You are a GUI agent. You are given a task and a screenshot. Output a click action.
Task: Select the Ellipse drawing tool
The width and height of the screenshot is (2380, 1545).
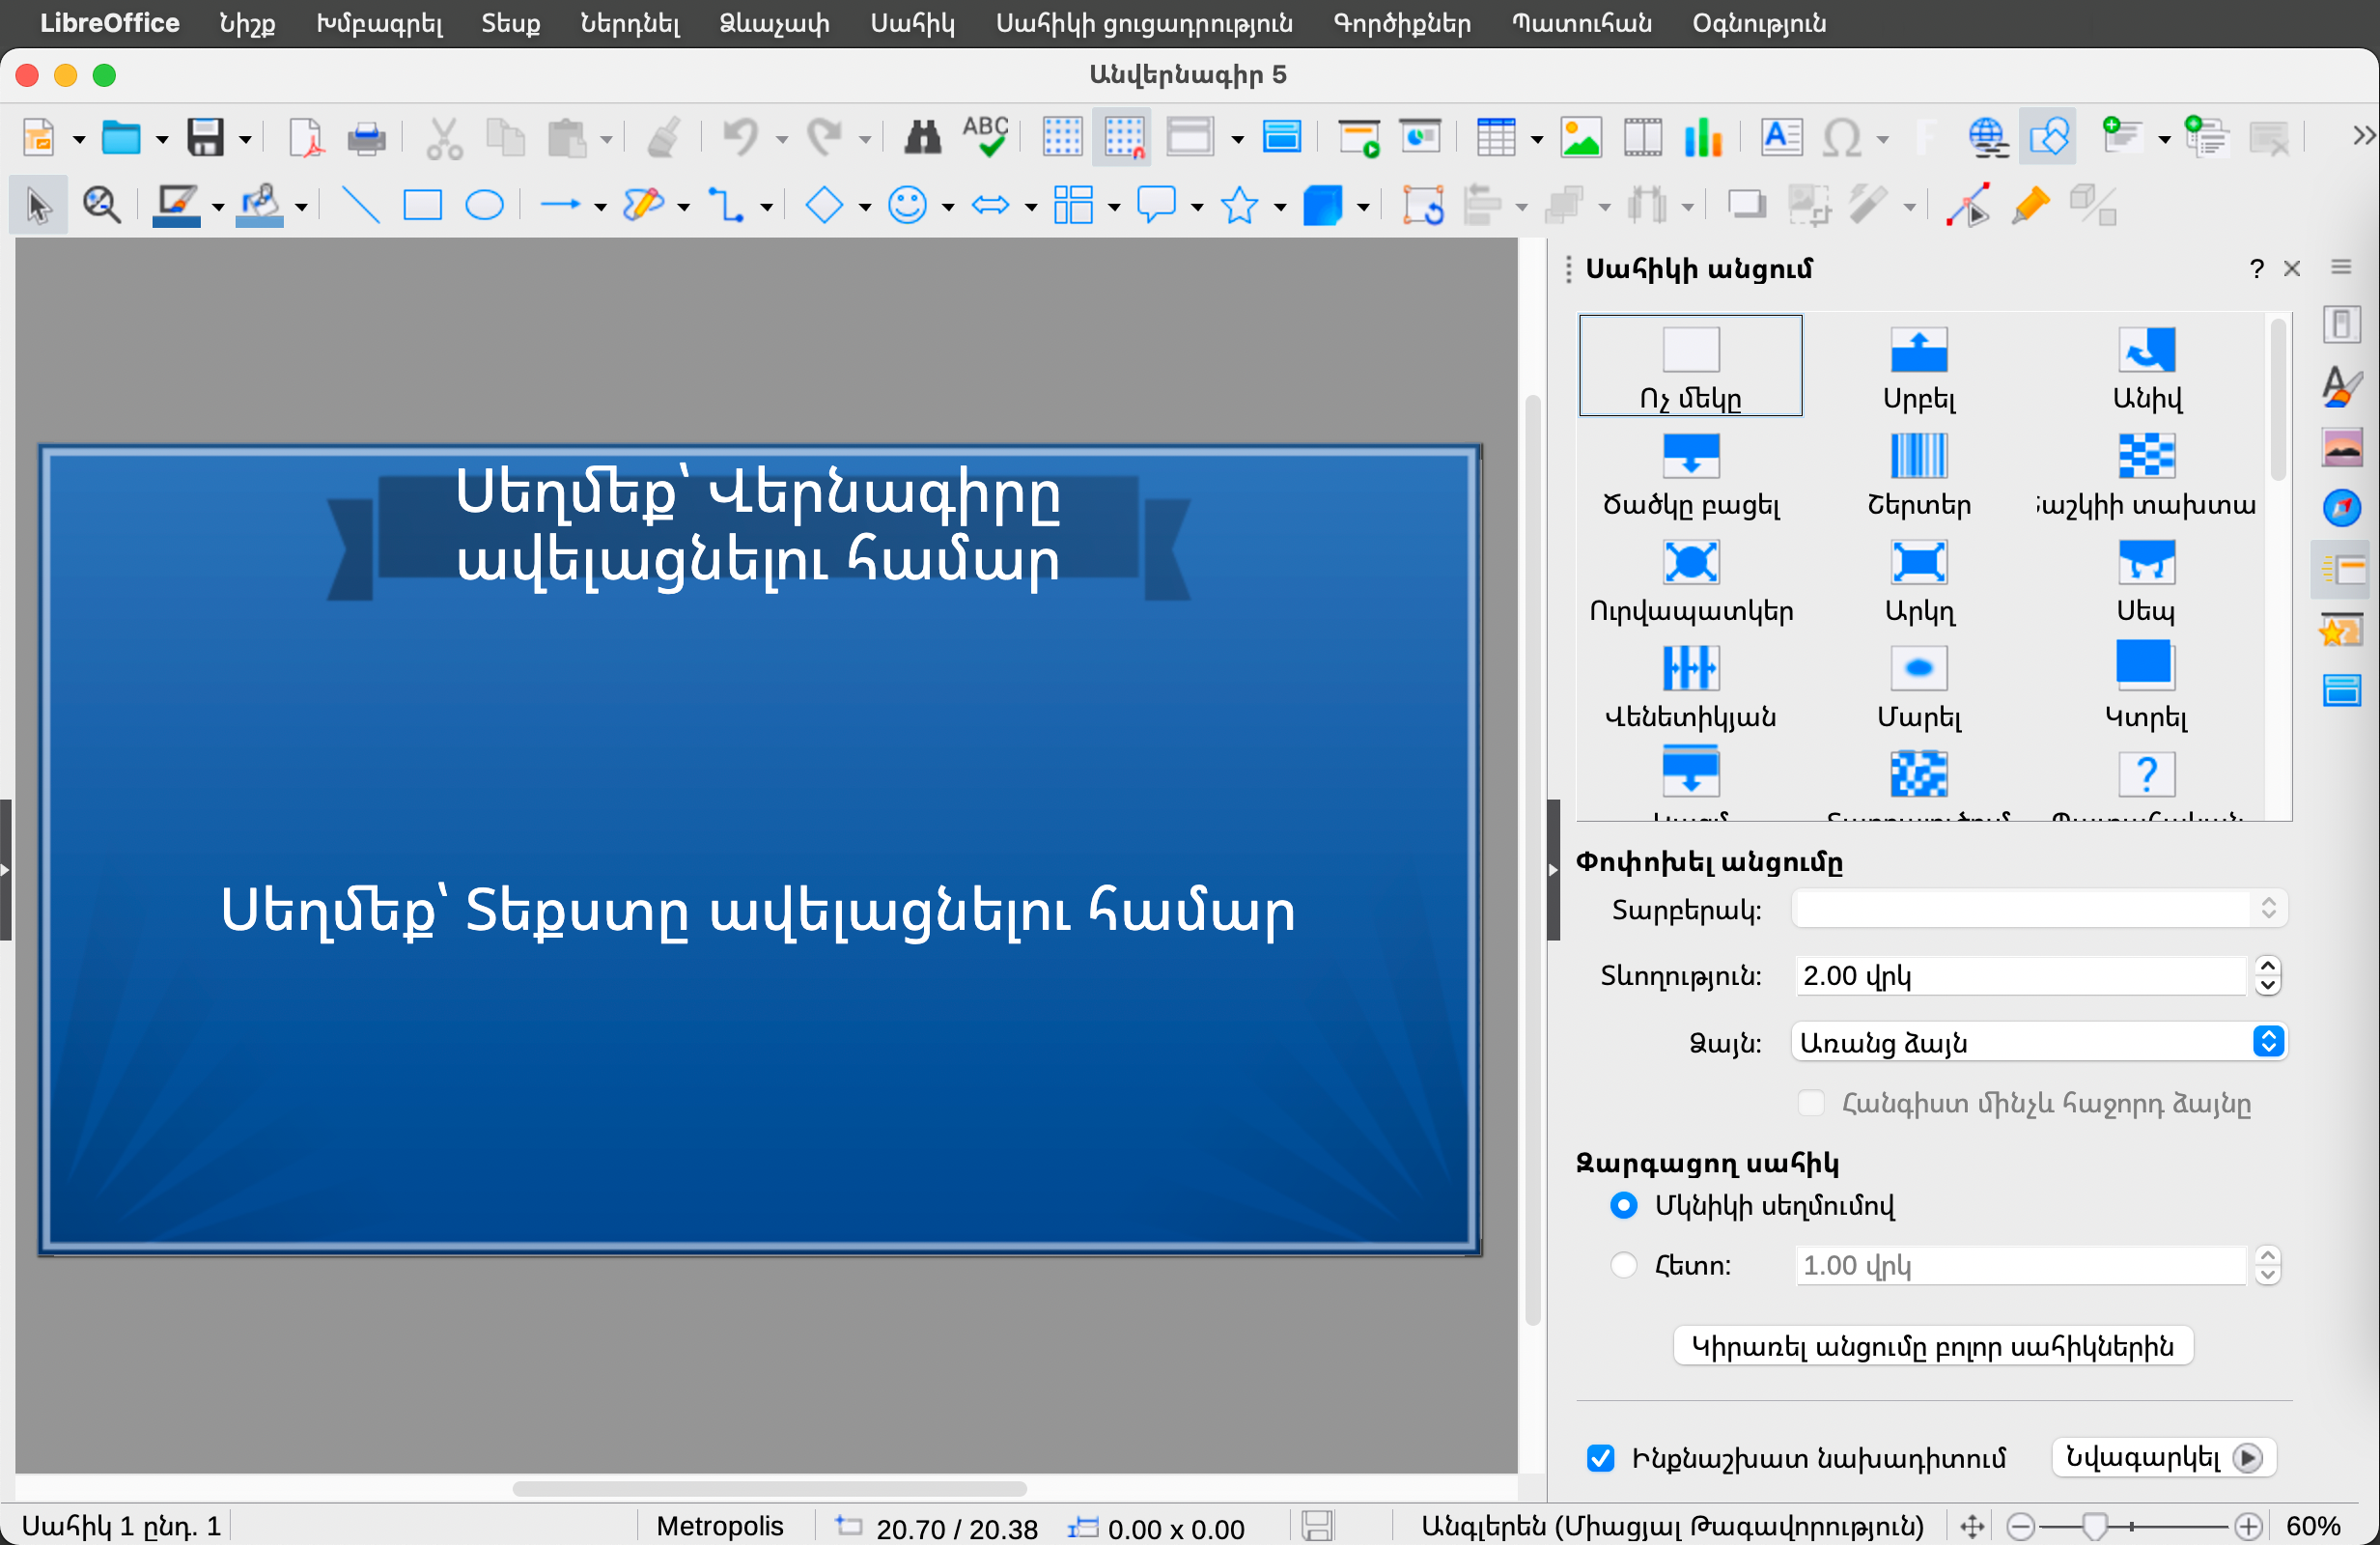point(484,206)
